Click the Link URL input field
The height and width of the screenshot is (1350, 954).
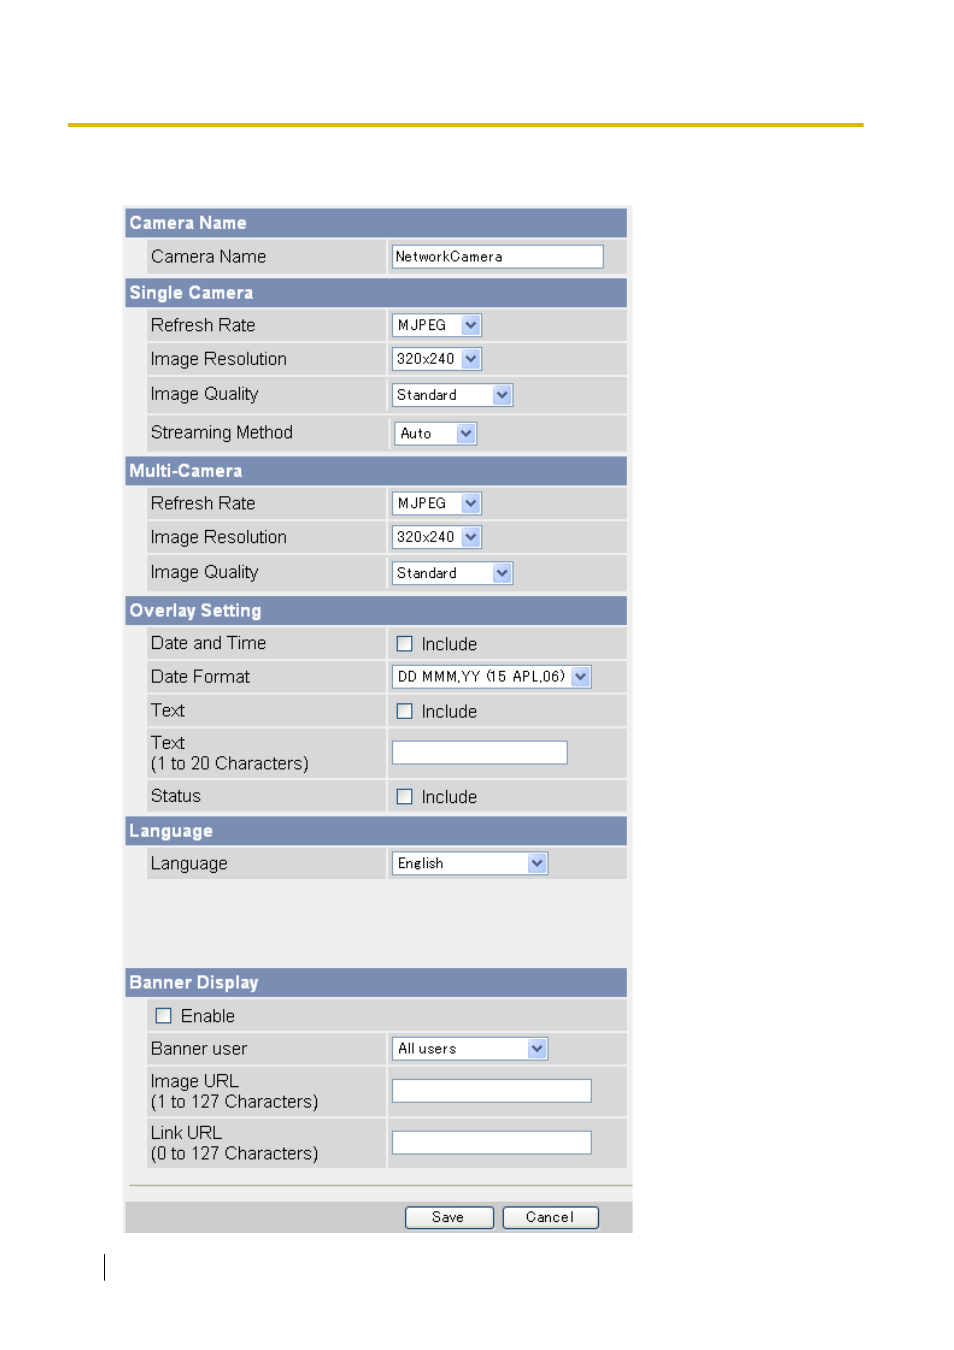(x=492, y=1143)
